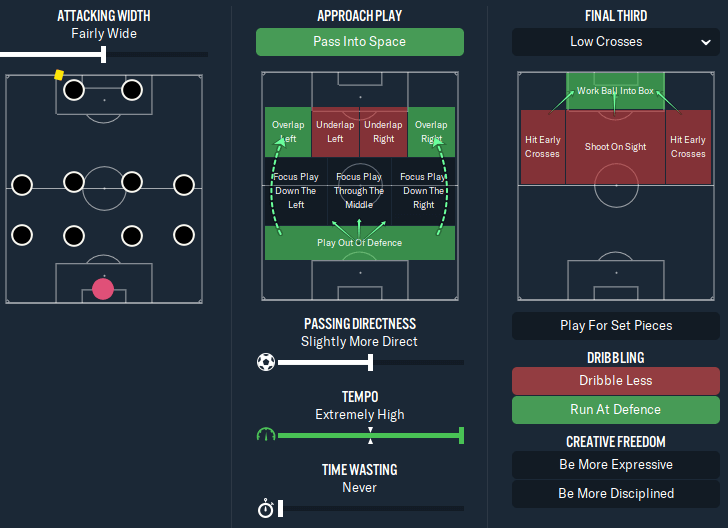Click the Attacking Width slider handle

point(104,54)
